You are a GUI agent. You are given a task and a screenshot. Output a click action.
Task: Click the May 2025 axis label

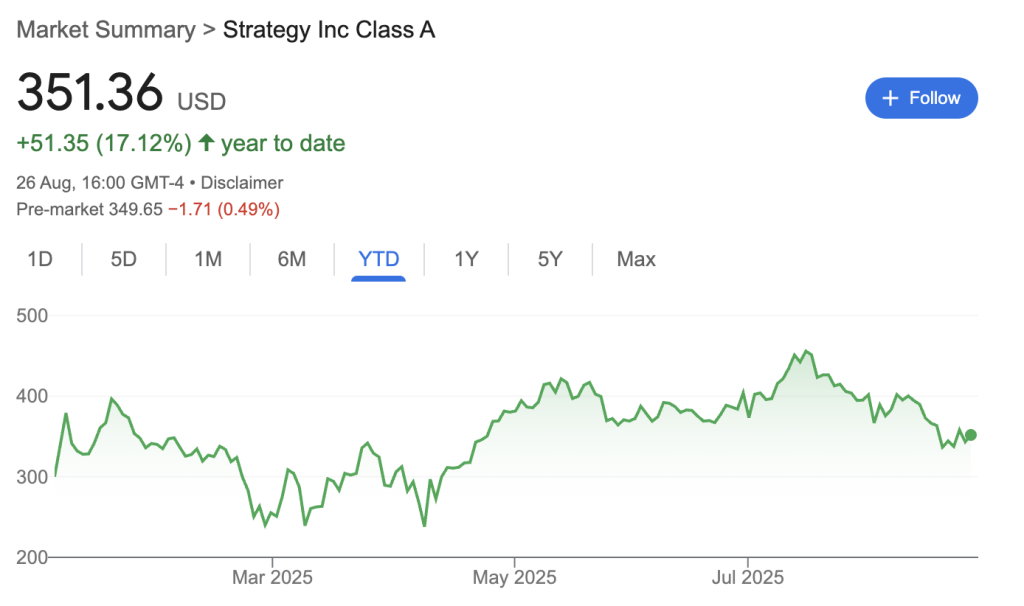tap(514, 578)
